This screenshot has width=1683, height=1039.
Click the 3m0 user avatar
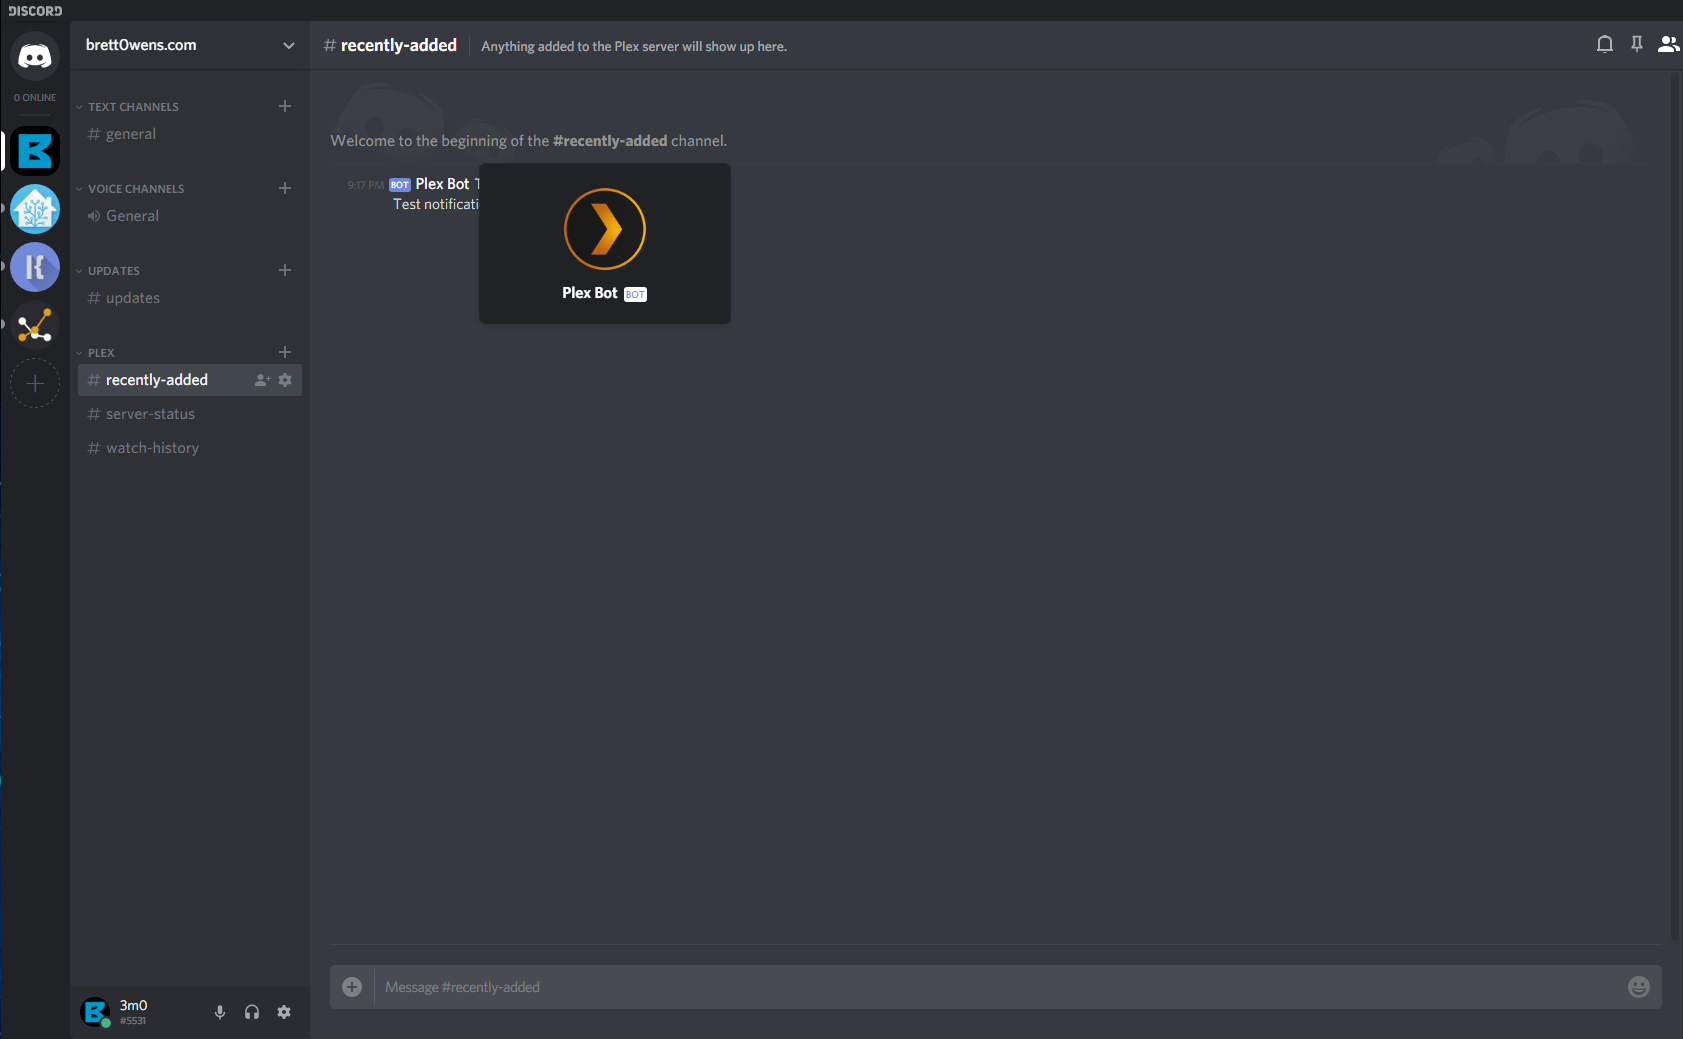95,1012
